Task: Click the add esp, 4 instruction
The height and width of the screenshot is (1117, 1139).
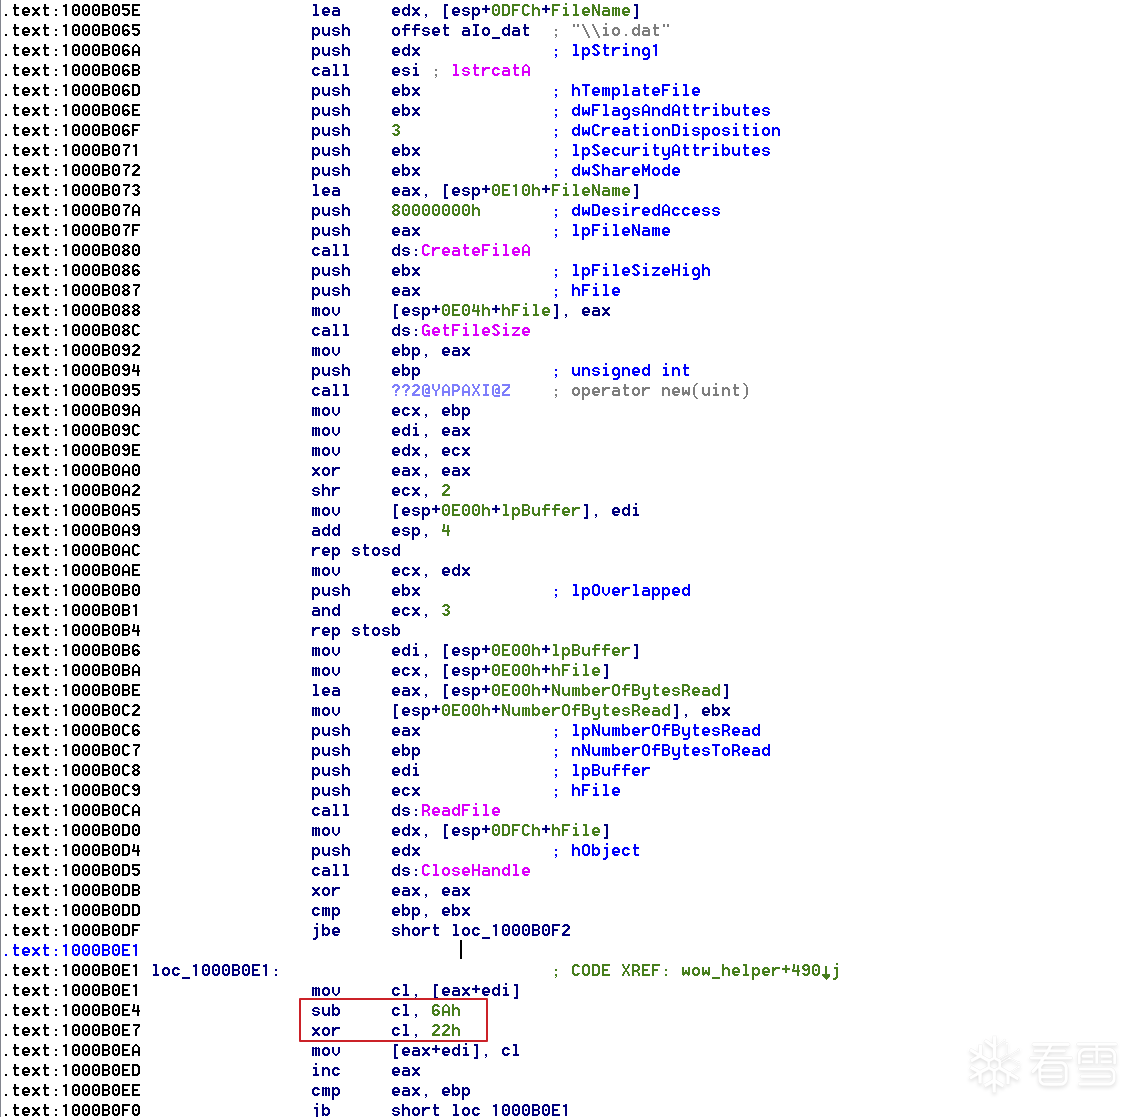Action: (381, 531)
